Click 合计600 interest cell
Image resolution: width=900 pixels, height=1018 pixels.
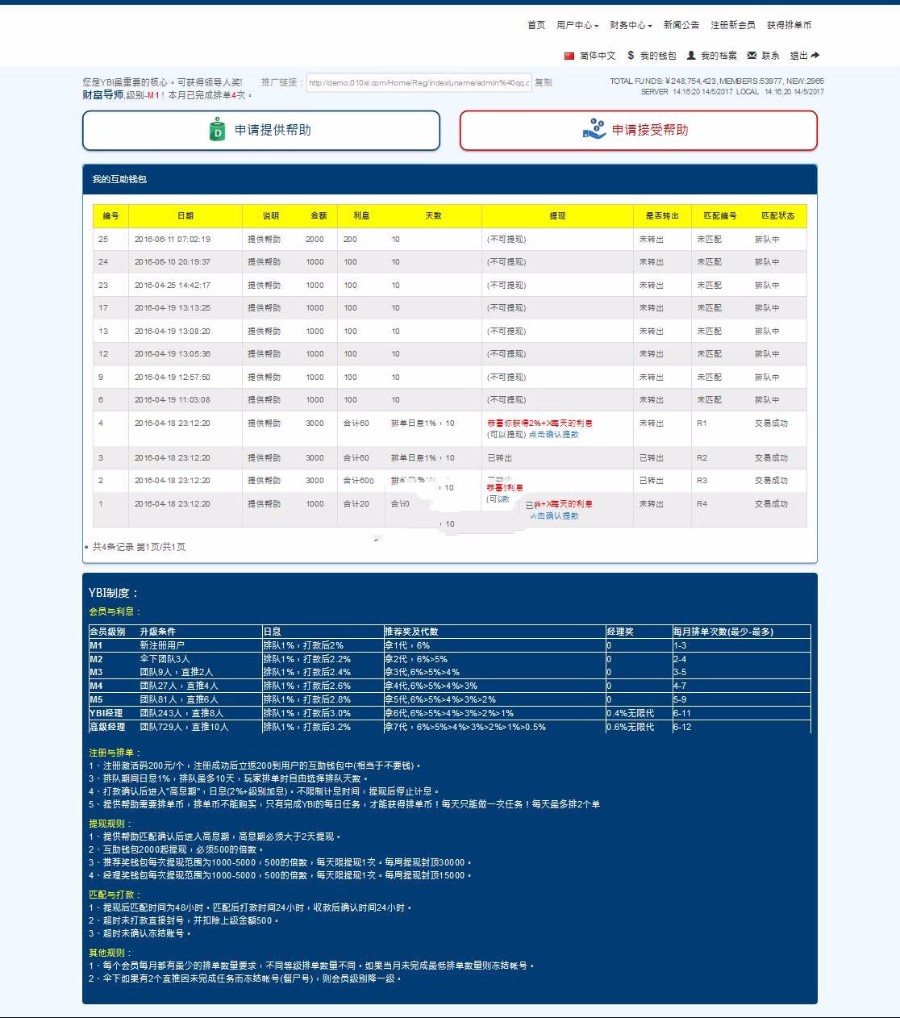[358, 481]
